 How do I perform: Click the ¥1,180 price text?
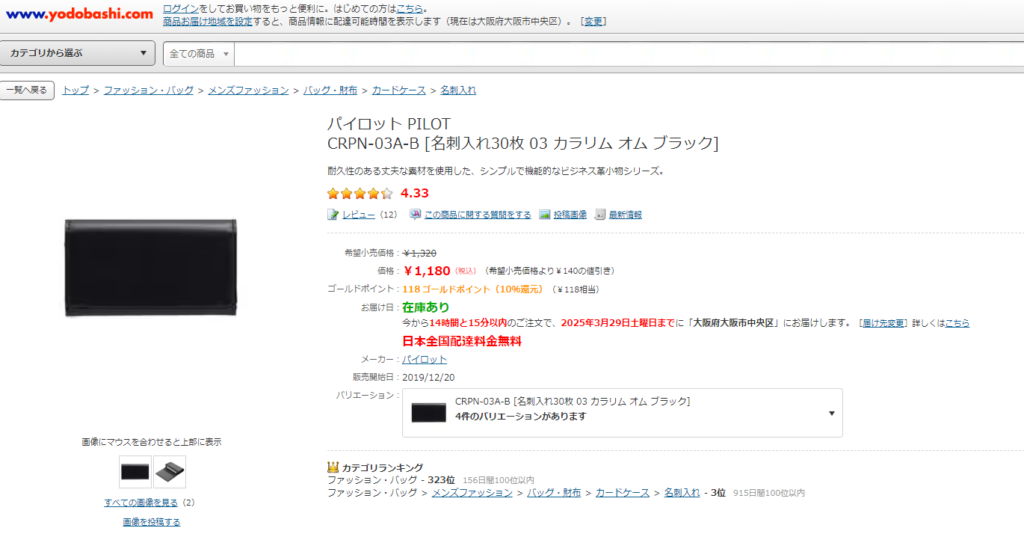(426, 270)
